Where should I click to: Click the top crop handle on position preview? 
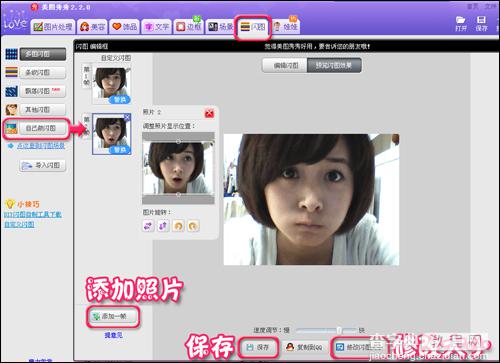(178, 142)
